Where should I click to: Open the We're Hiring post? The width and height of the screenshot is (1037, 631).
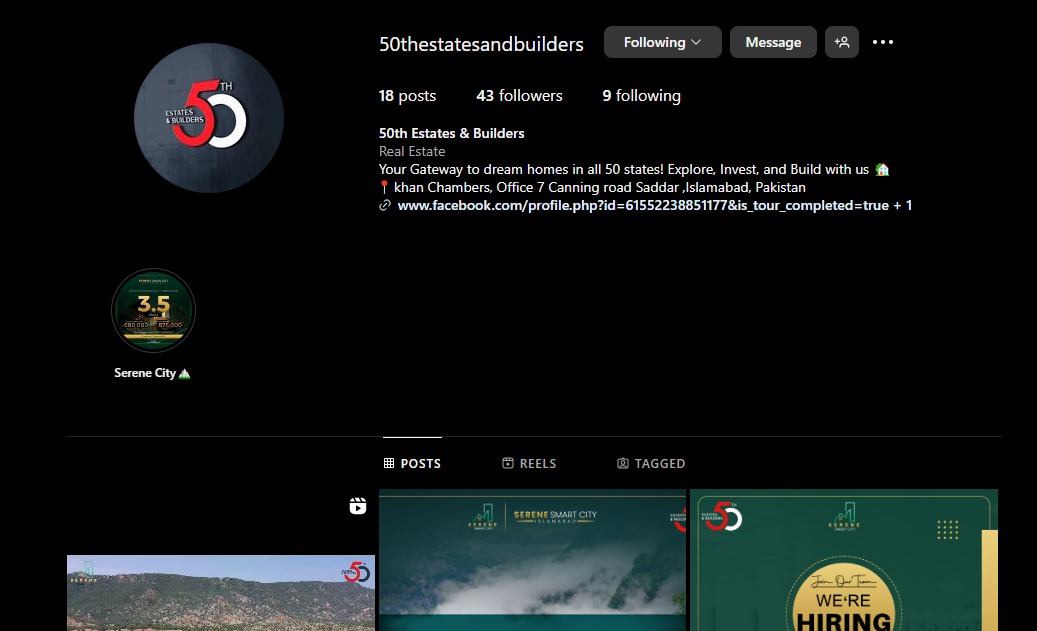coord(844,560)
